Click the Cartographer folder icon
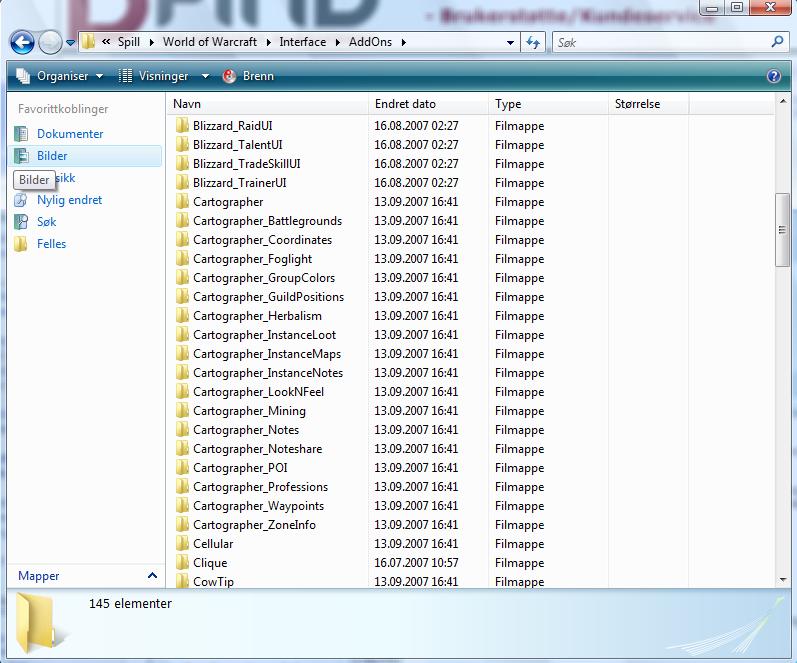This screenshot has width=797, height=663. (x=182, y=202)
